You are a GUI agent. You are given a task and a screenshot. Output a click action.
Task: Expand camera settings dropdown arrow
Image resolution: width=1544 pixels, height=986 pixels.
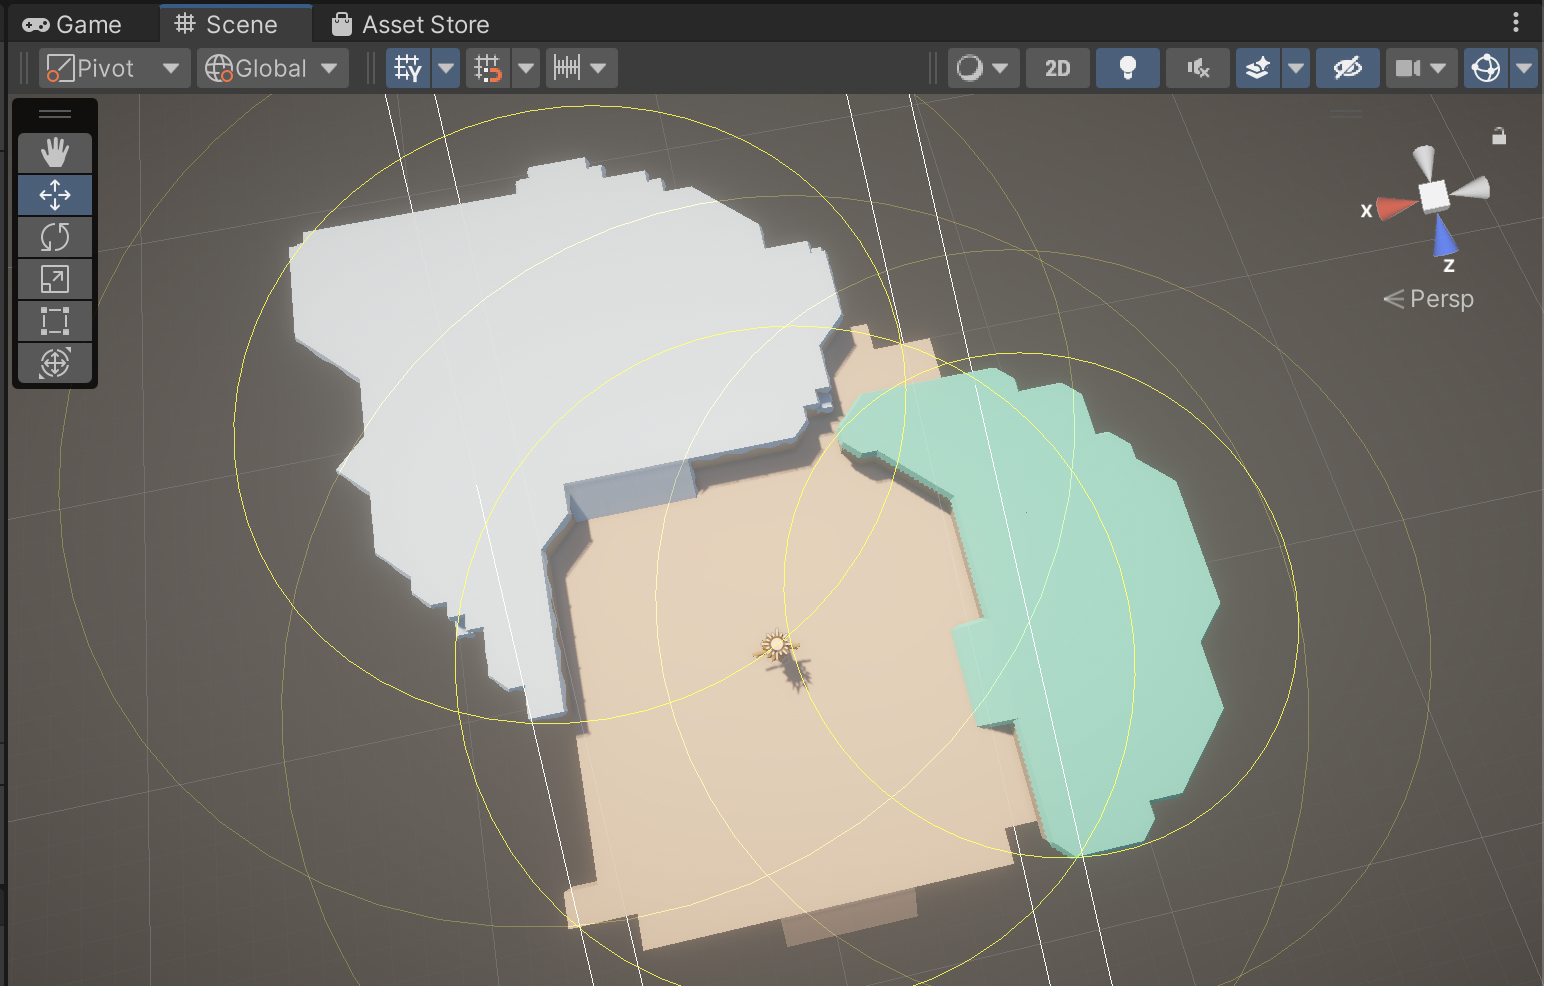[1439, 68]
